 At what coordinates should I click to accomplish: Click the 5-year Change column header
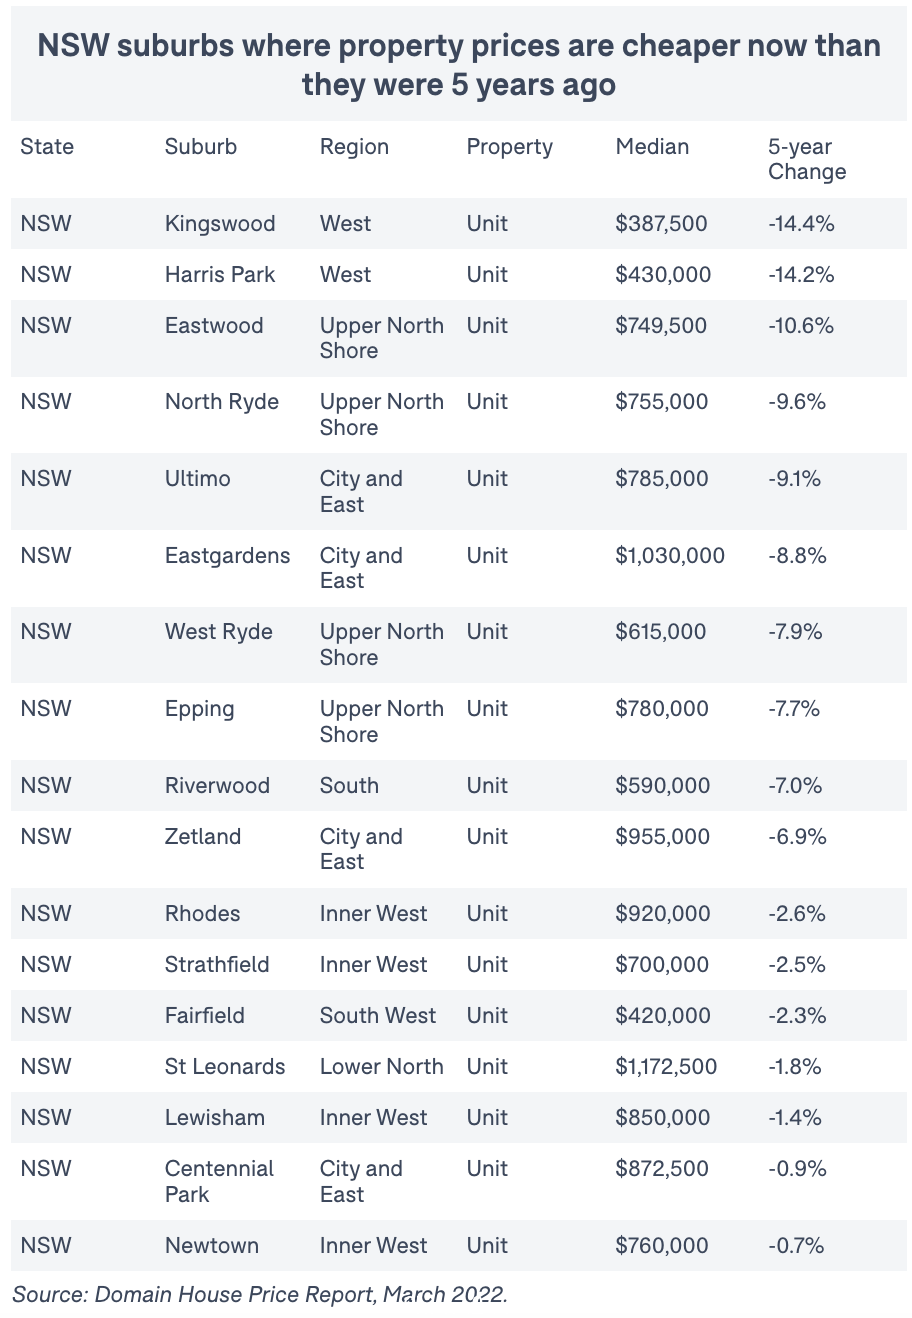[807, 159]
